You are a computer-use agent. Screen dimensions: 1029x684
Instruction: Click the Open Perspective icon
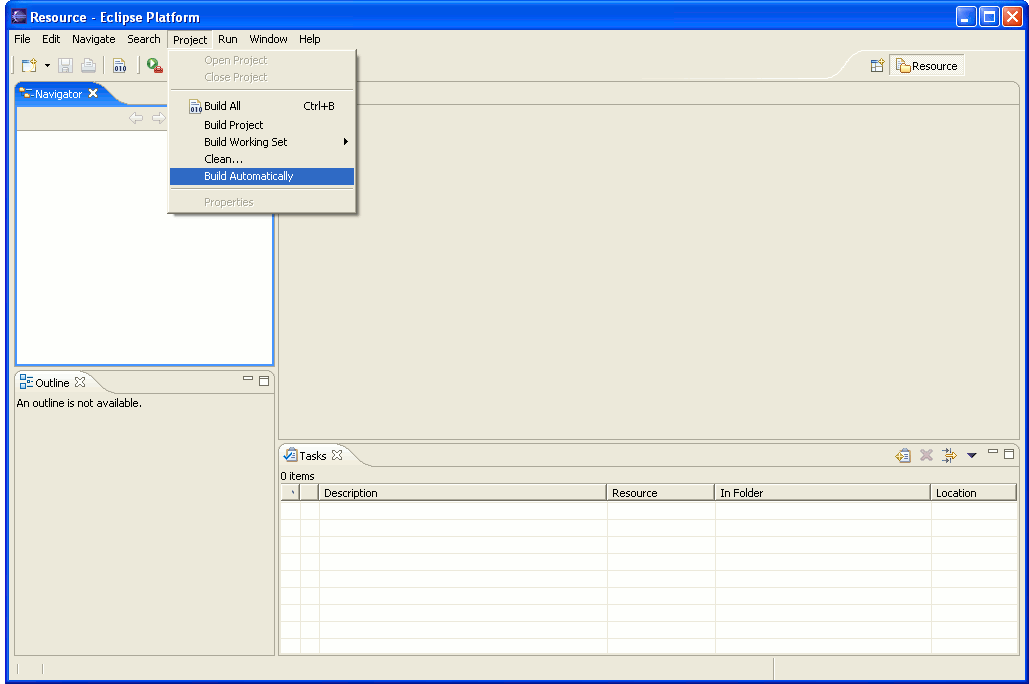[x=877, y=66]
